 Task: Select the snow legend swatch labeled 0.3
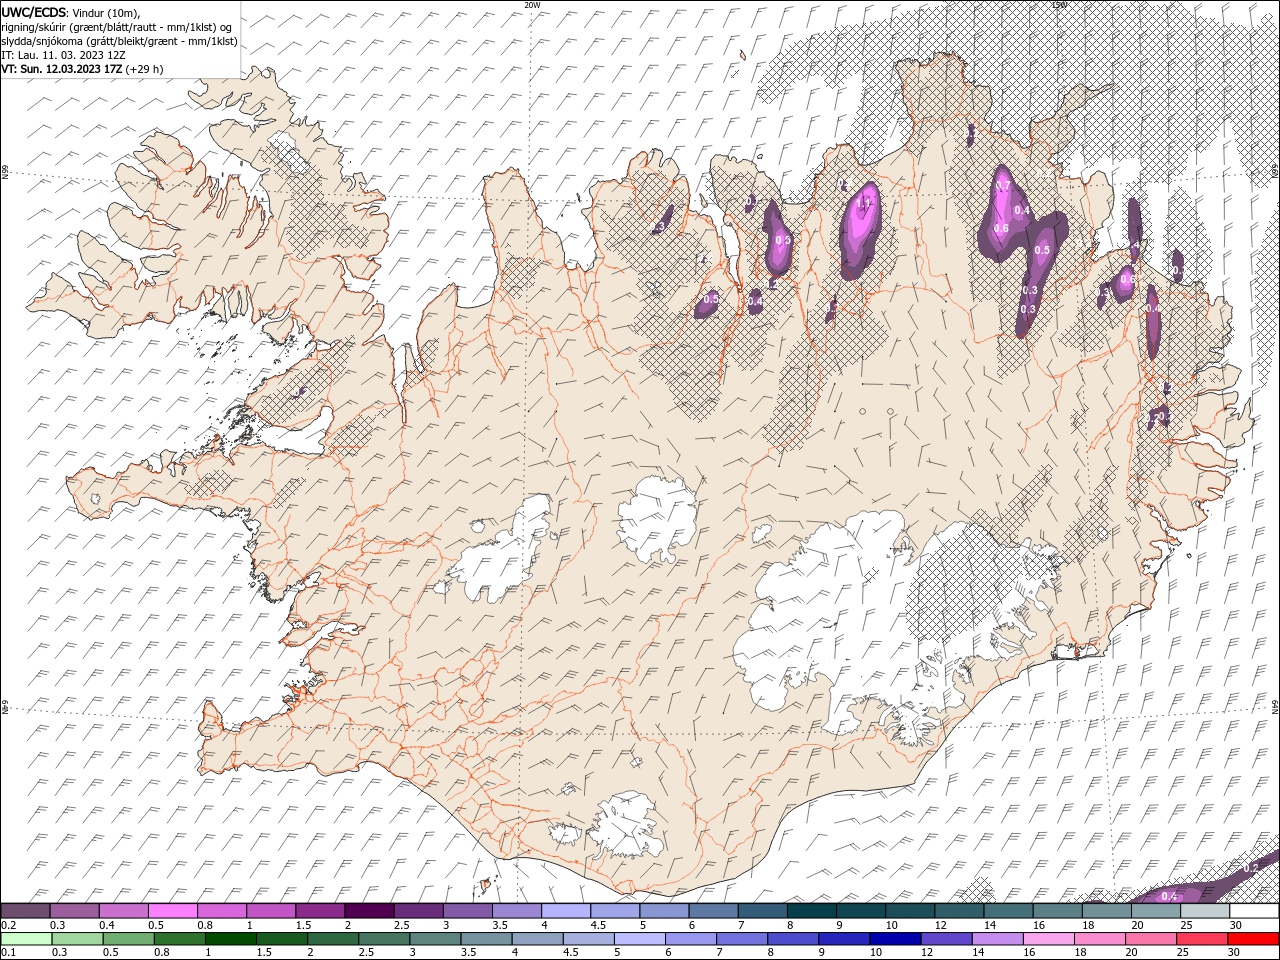[x=74, y=911]
